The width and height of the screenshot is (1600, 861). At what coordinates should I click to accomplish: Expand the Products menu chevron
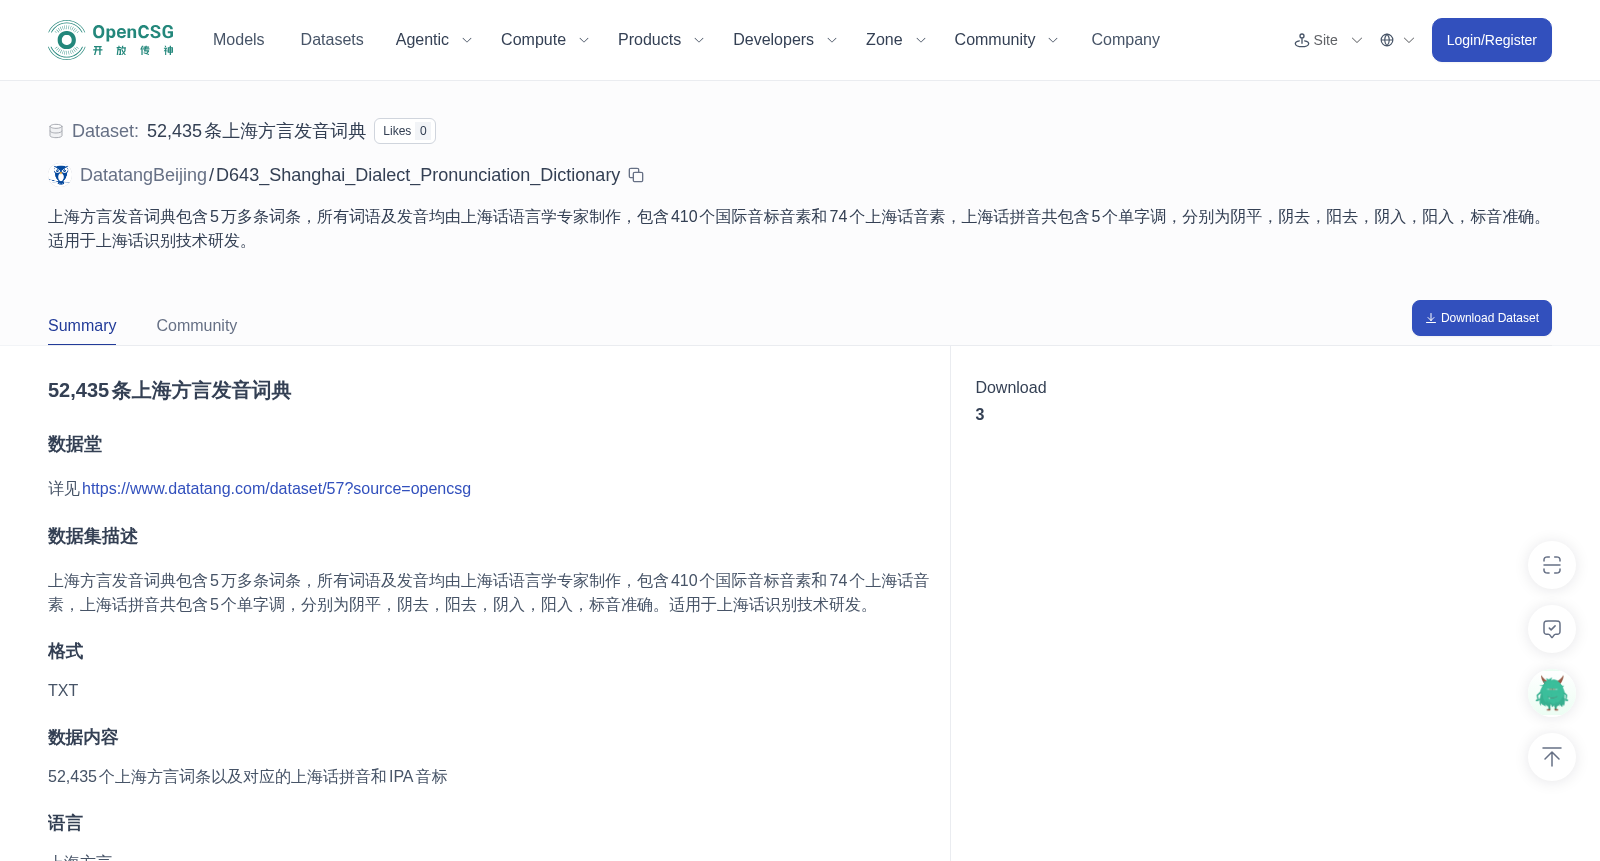[x=699, y=40]
